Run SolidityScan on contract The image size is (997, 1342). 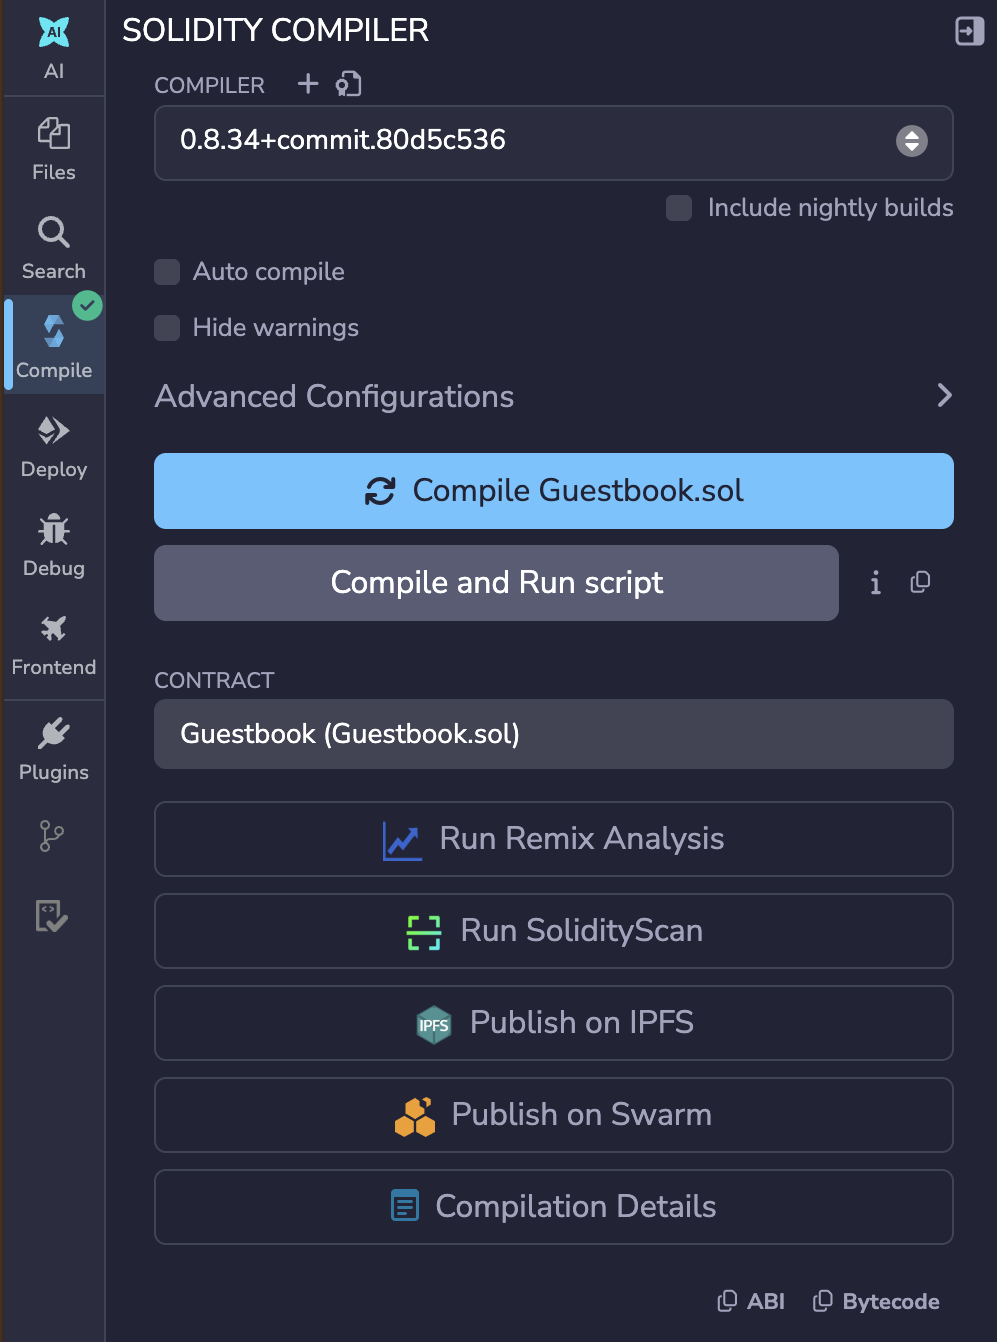(x=553, y=931)
